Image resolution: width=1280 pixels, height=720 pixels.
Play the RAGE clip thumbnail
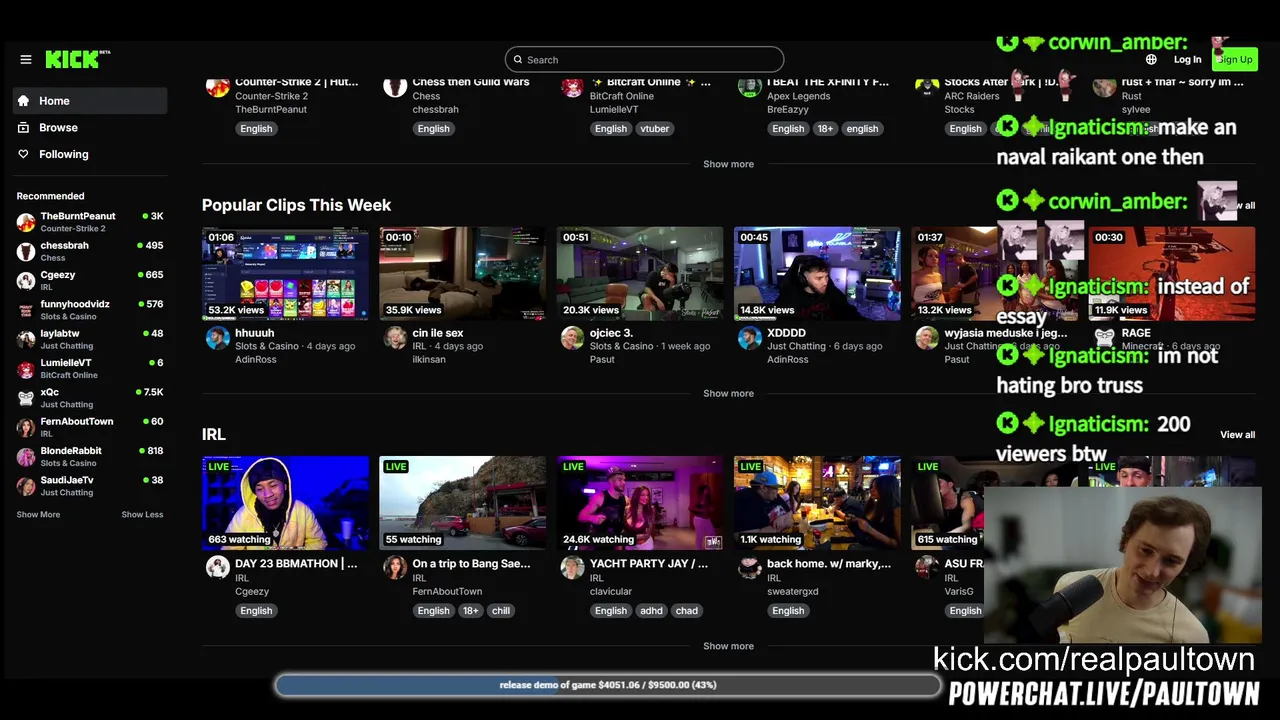(1171, 273)
